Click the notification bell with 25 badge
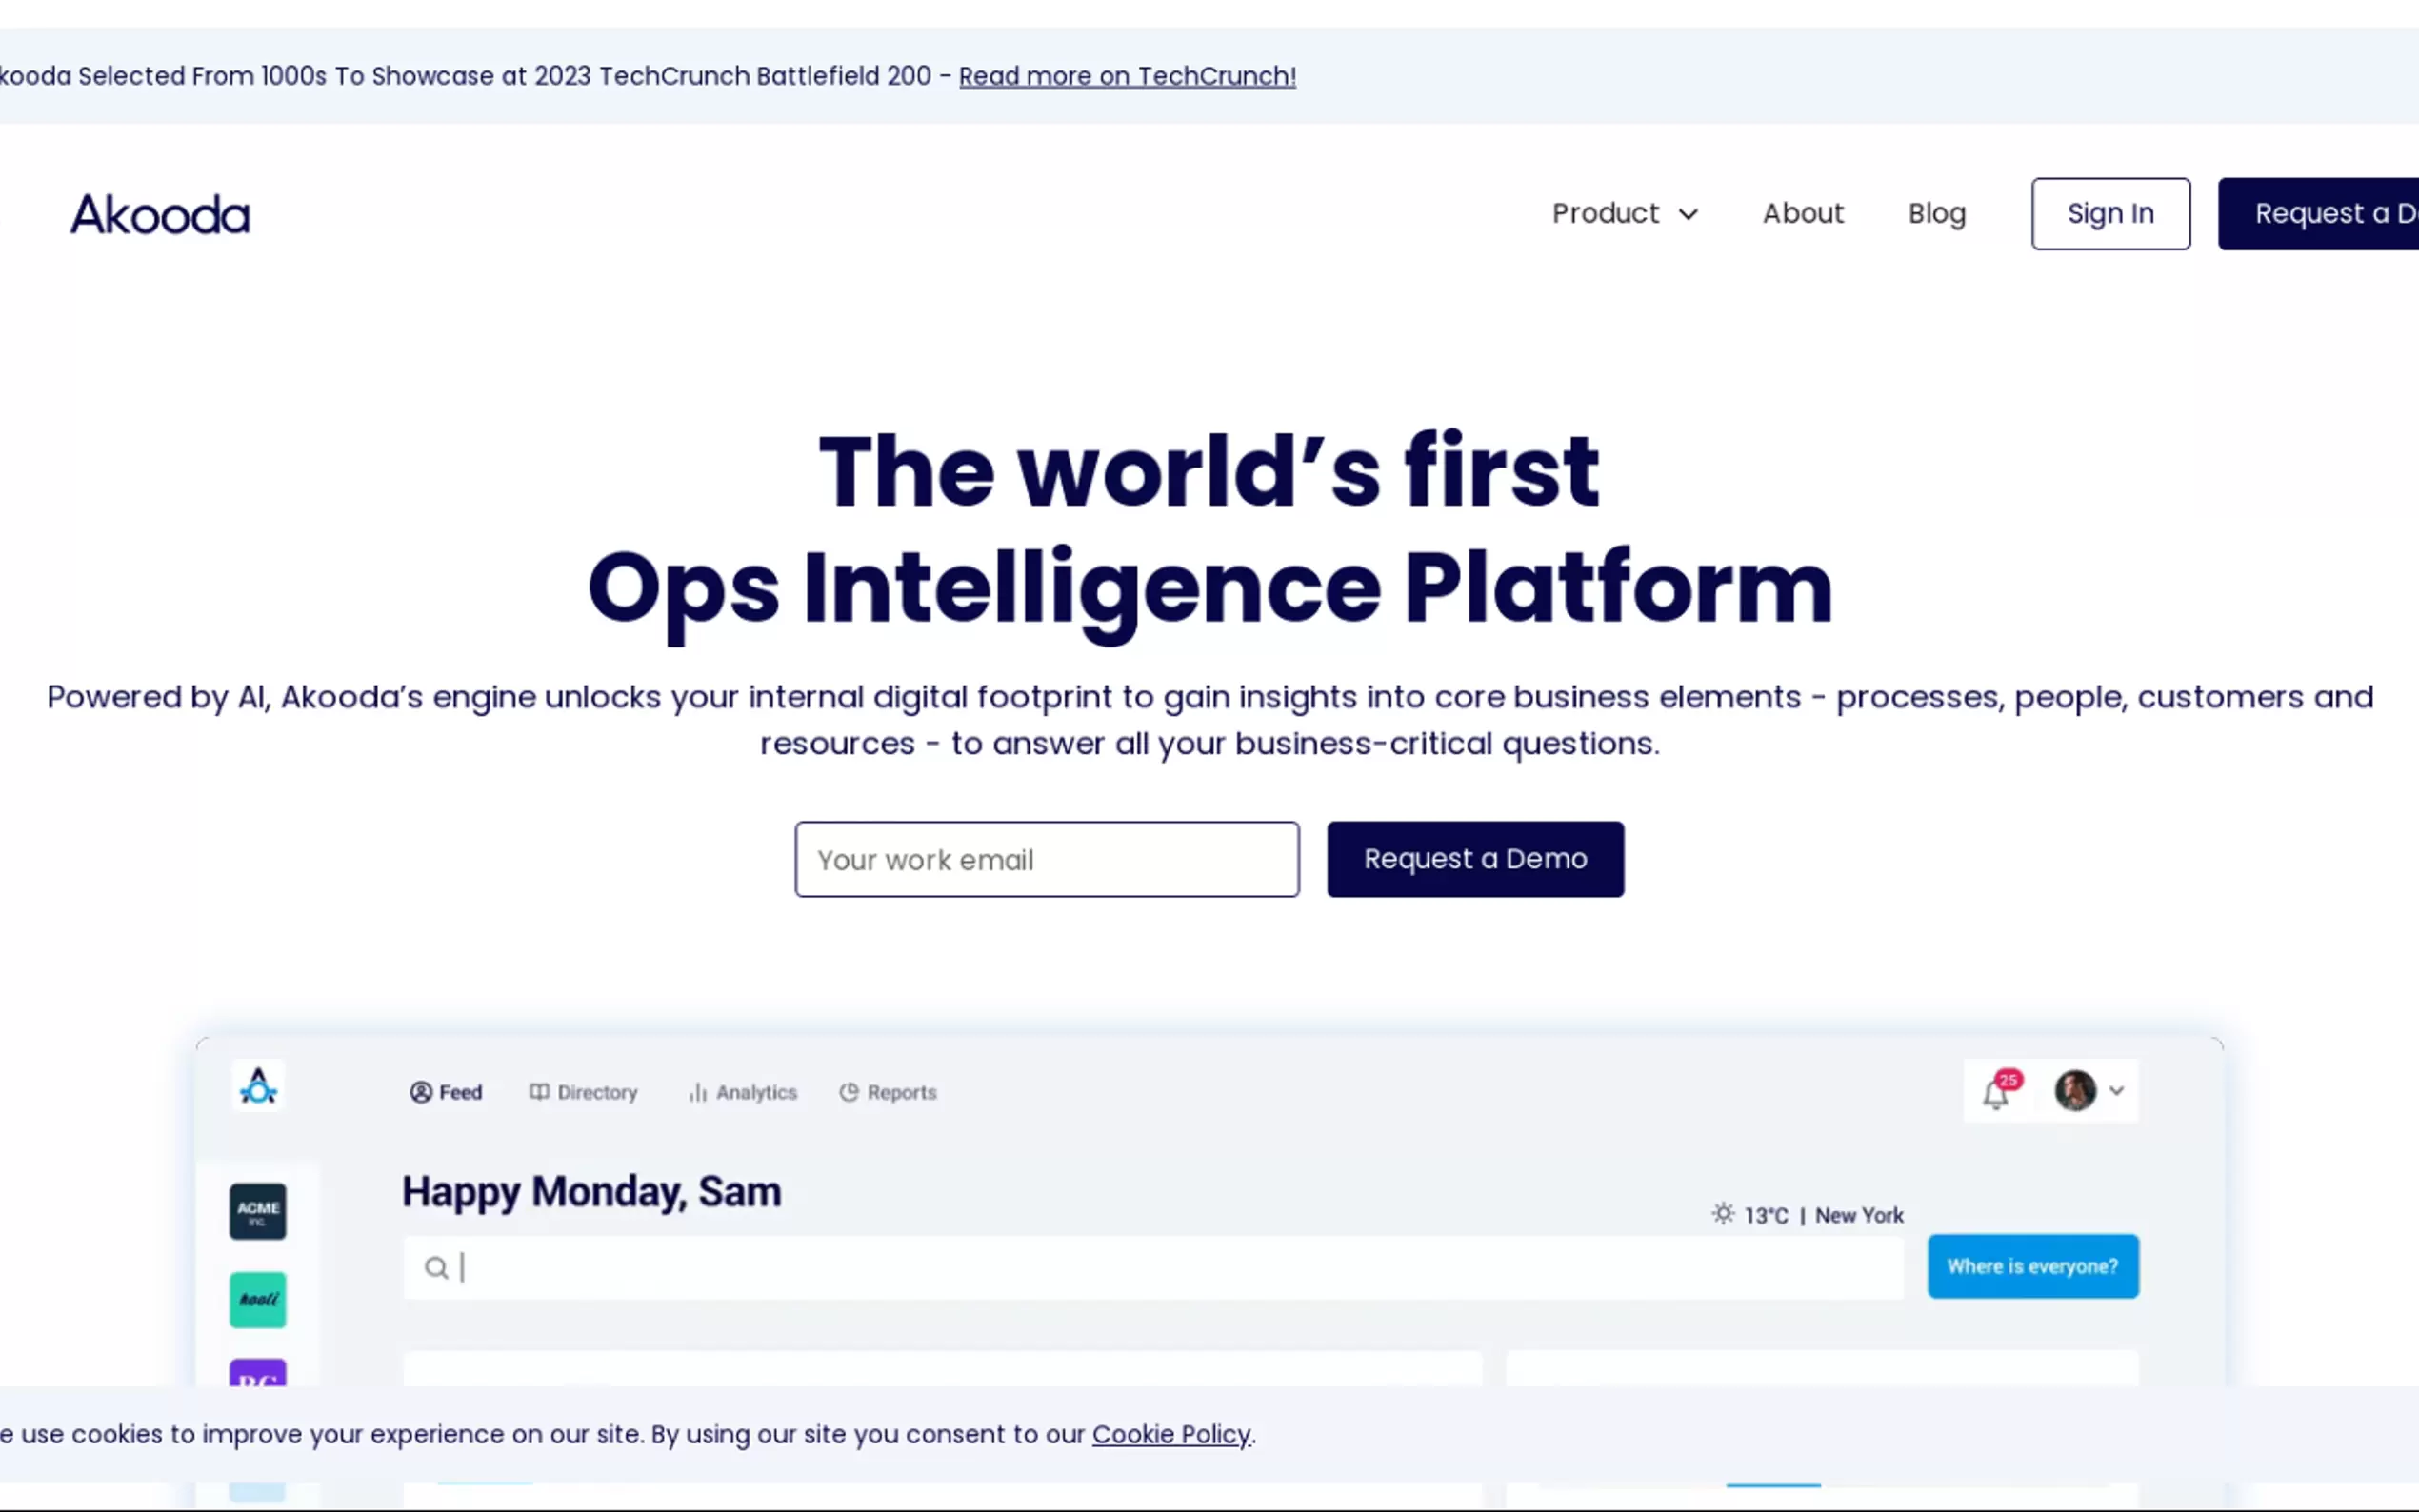The height and width of the screenshot is (1512, 2419). (1996, 1092)
